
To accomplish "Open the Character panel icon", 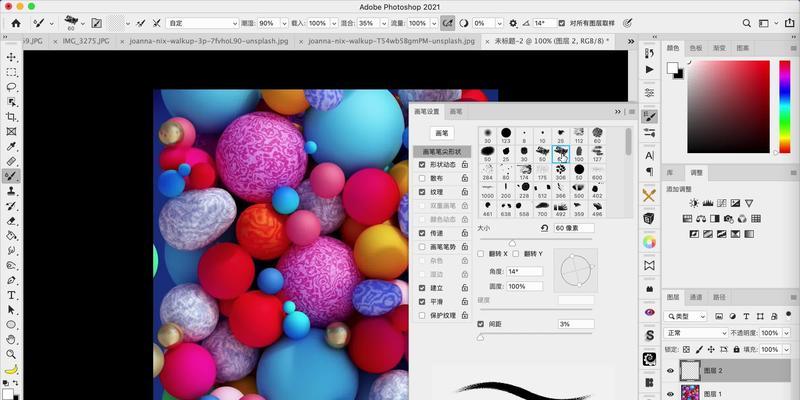I will (x=649, y=156).
